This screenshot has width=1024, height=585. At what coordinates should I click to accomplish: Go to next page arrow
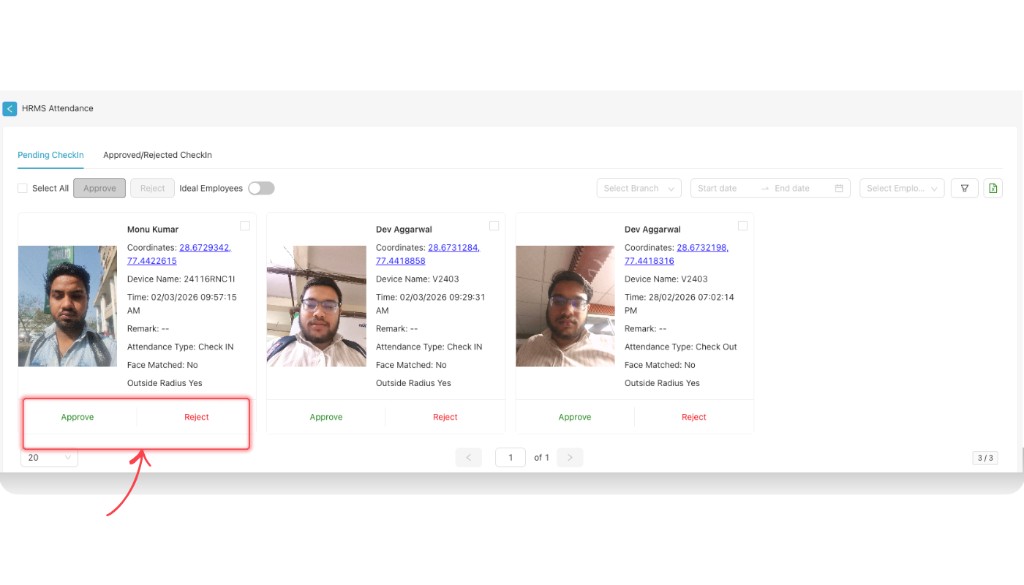570,457
